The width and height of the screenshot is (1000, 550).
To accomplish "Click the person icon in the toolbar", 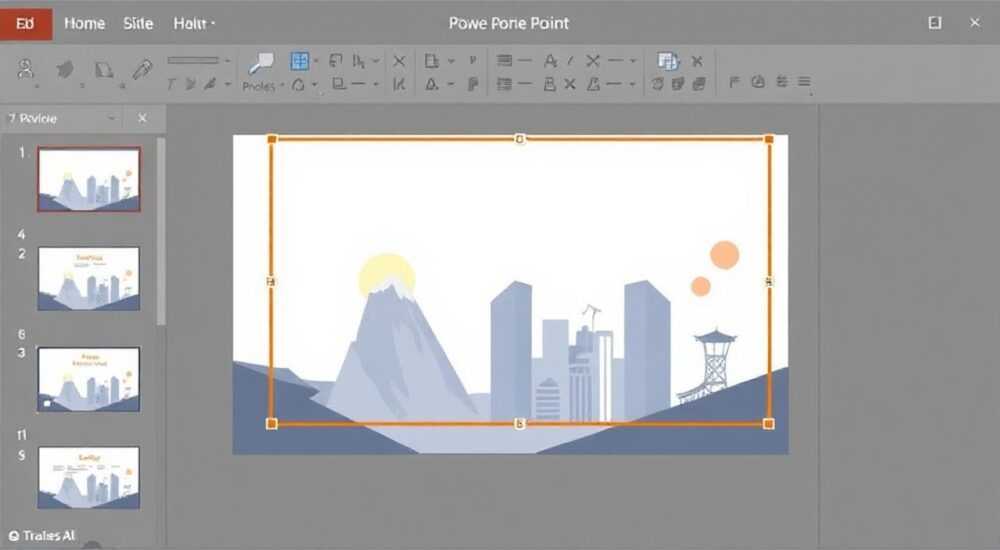I will point(26,68).
